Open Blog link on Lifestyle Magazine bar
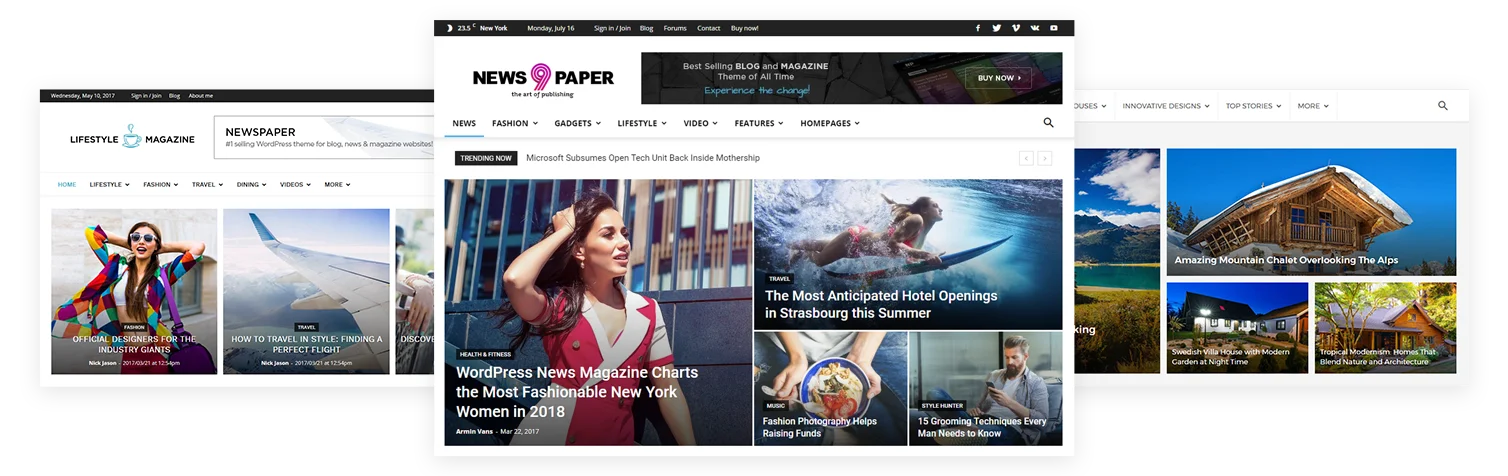This screenshot has height=476, width=1508. click(174, 96)
